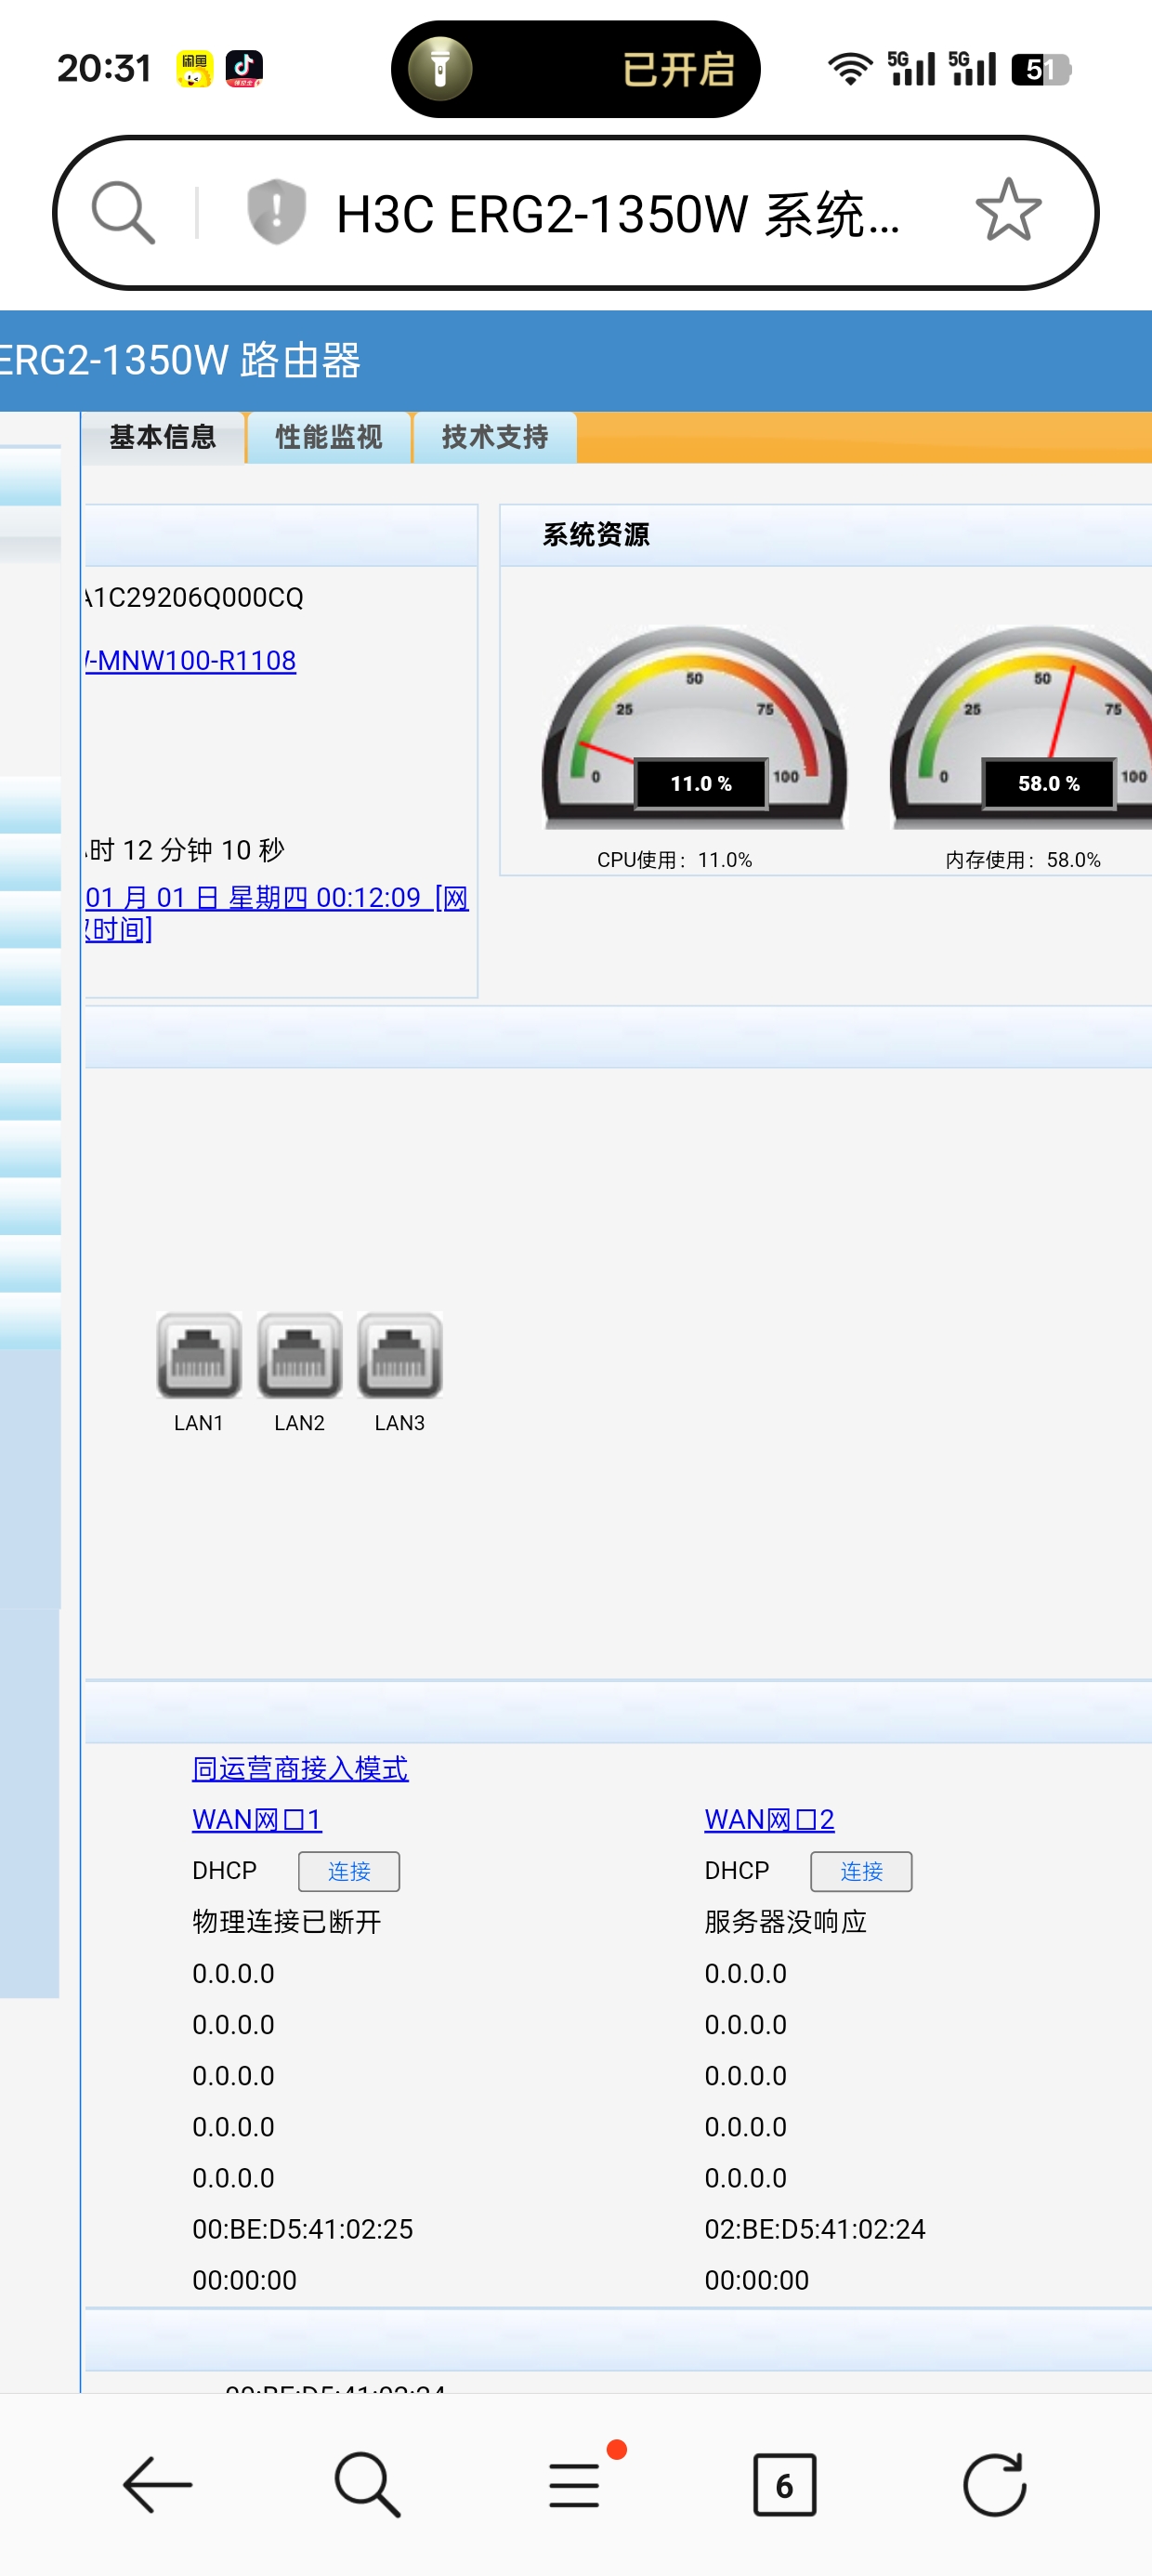
Task: Click the LAN3 port icon
Action: (399, 1354)
